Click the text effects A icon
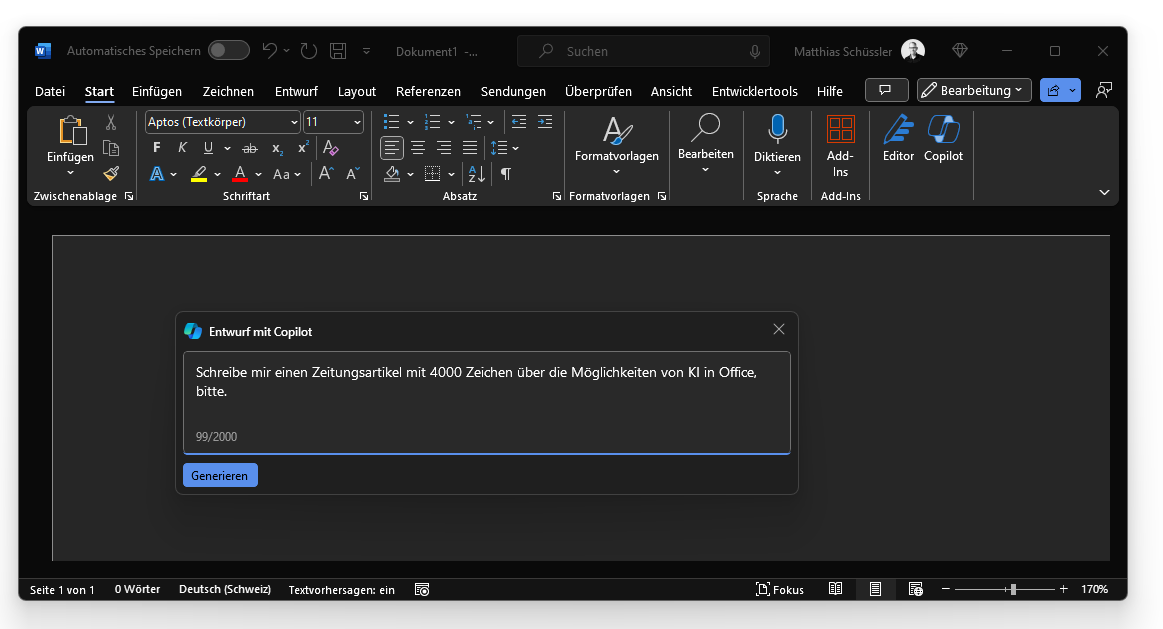This screenshot has width=1163, height=629. [x=157, y=174]
